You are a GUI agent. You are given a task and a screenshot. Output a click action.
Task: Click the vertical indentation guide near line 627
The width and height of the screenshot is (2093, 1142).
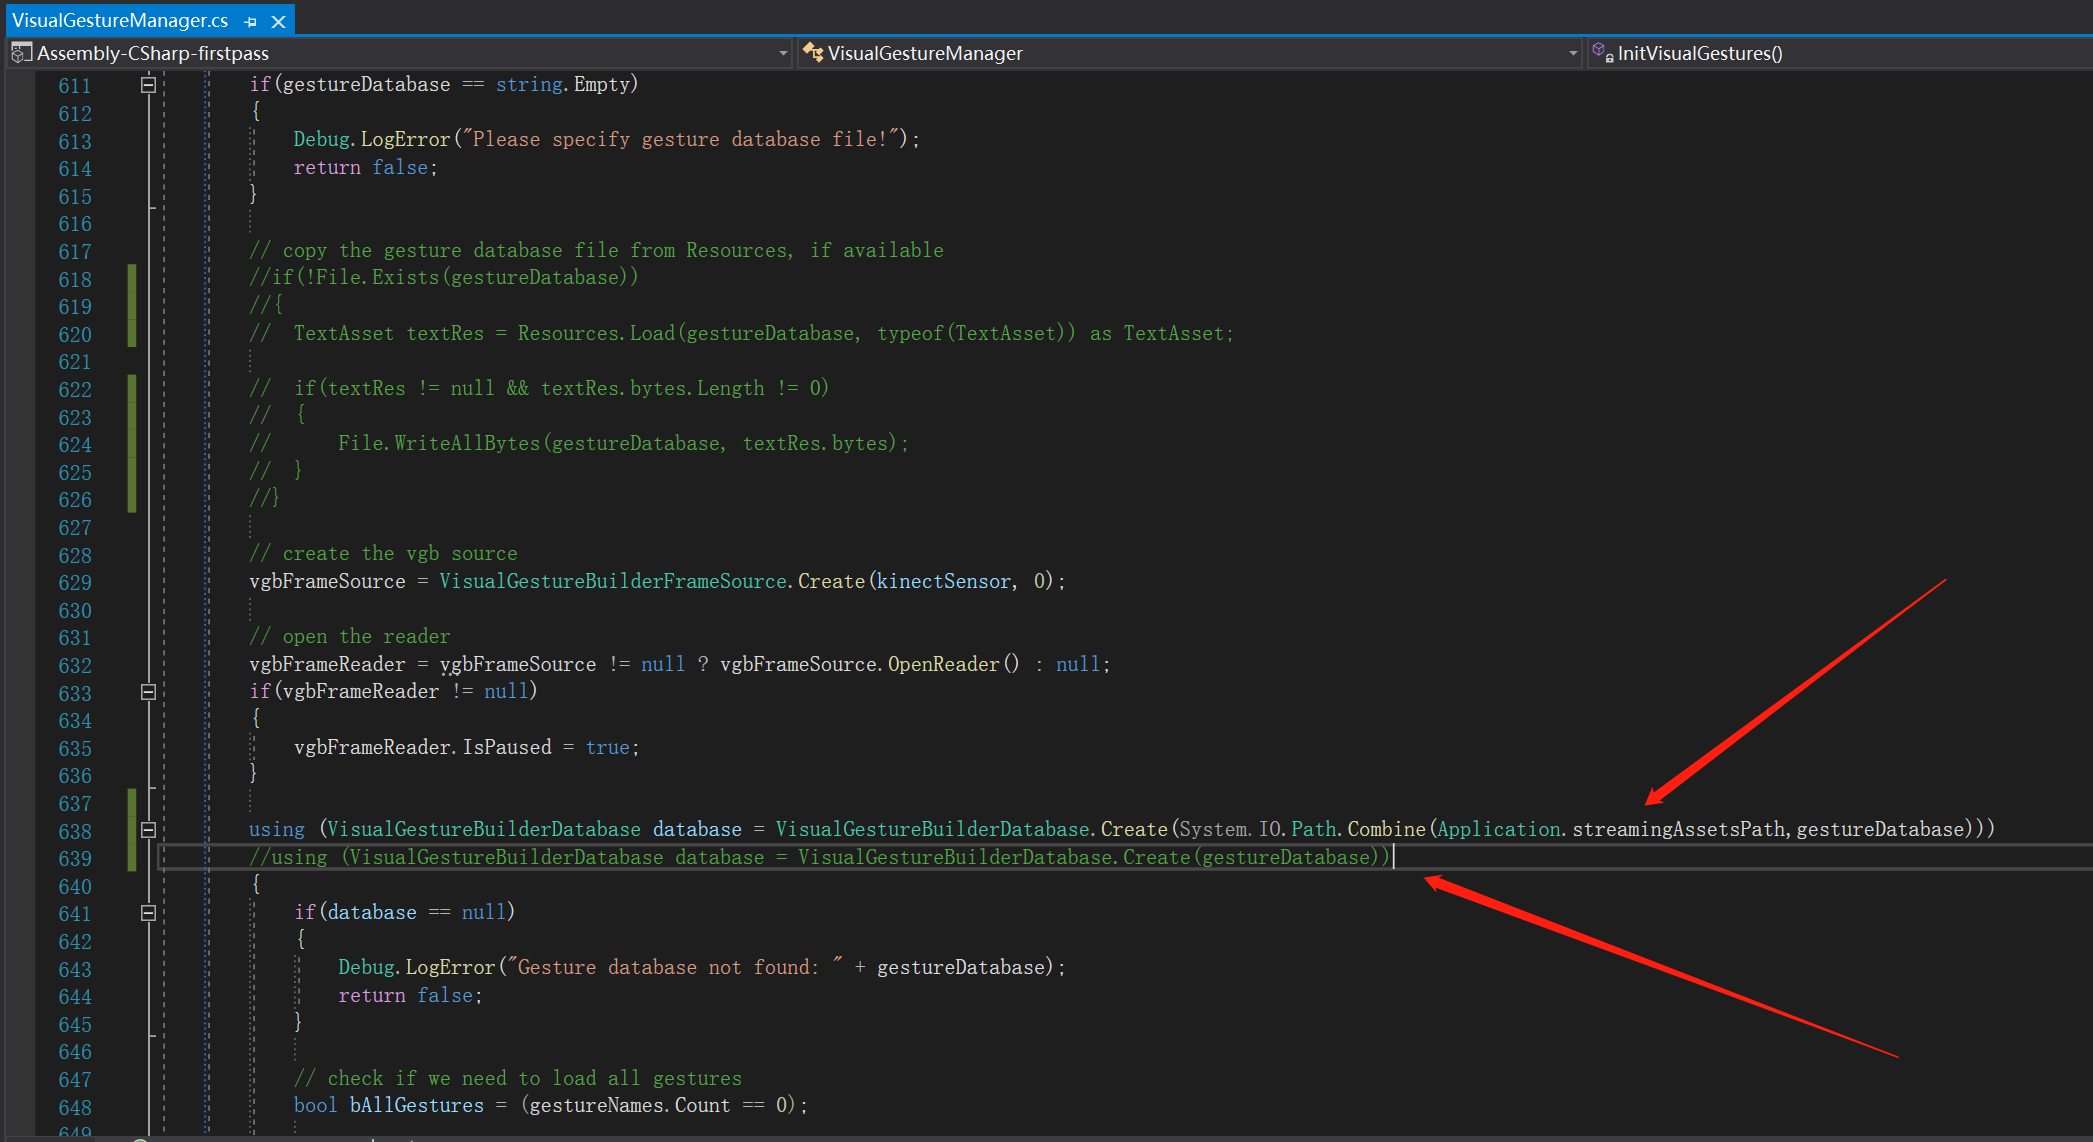click(163, 528)
